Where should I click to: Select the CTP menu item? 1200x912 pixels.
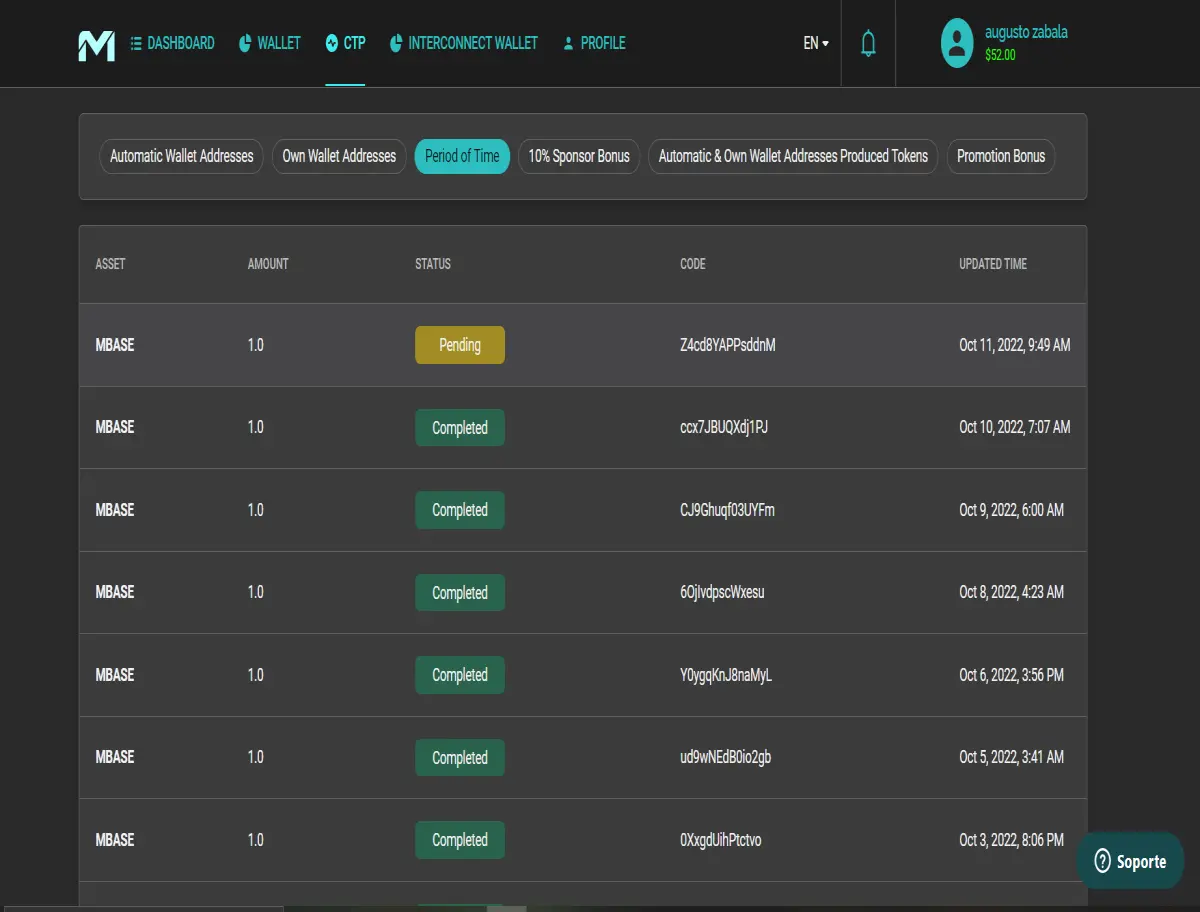coord(345,43)
